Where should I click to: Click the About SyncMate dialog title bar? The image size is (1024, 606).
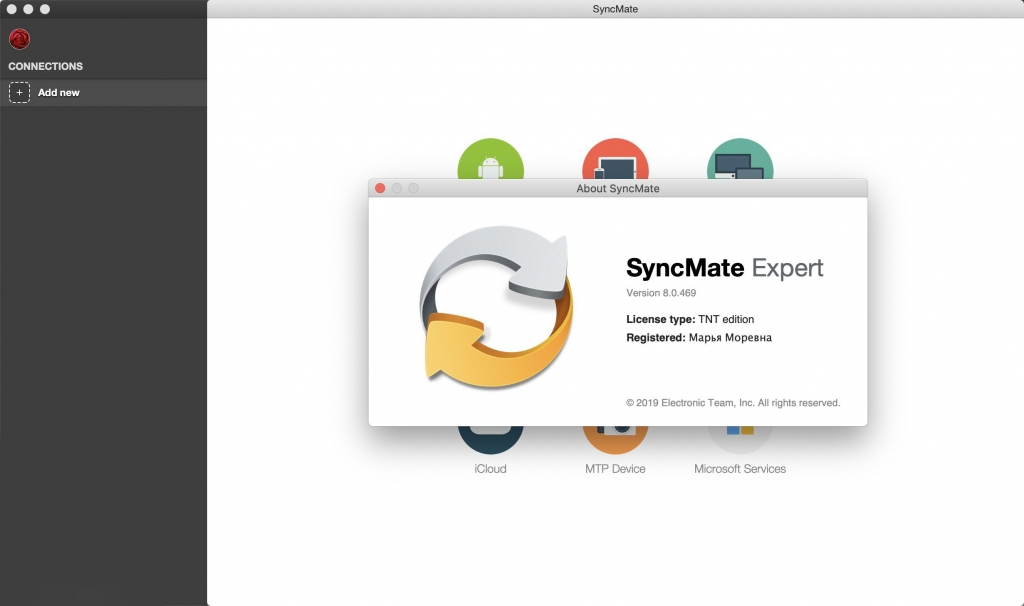click(618, 188)
